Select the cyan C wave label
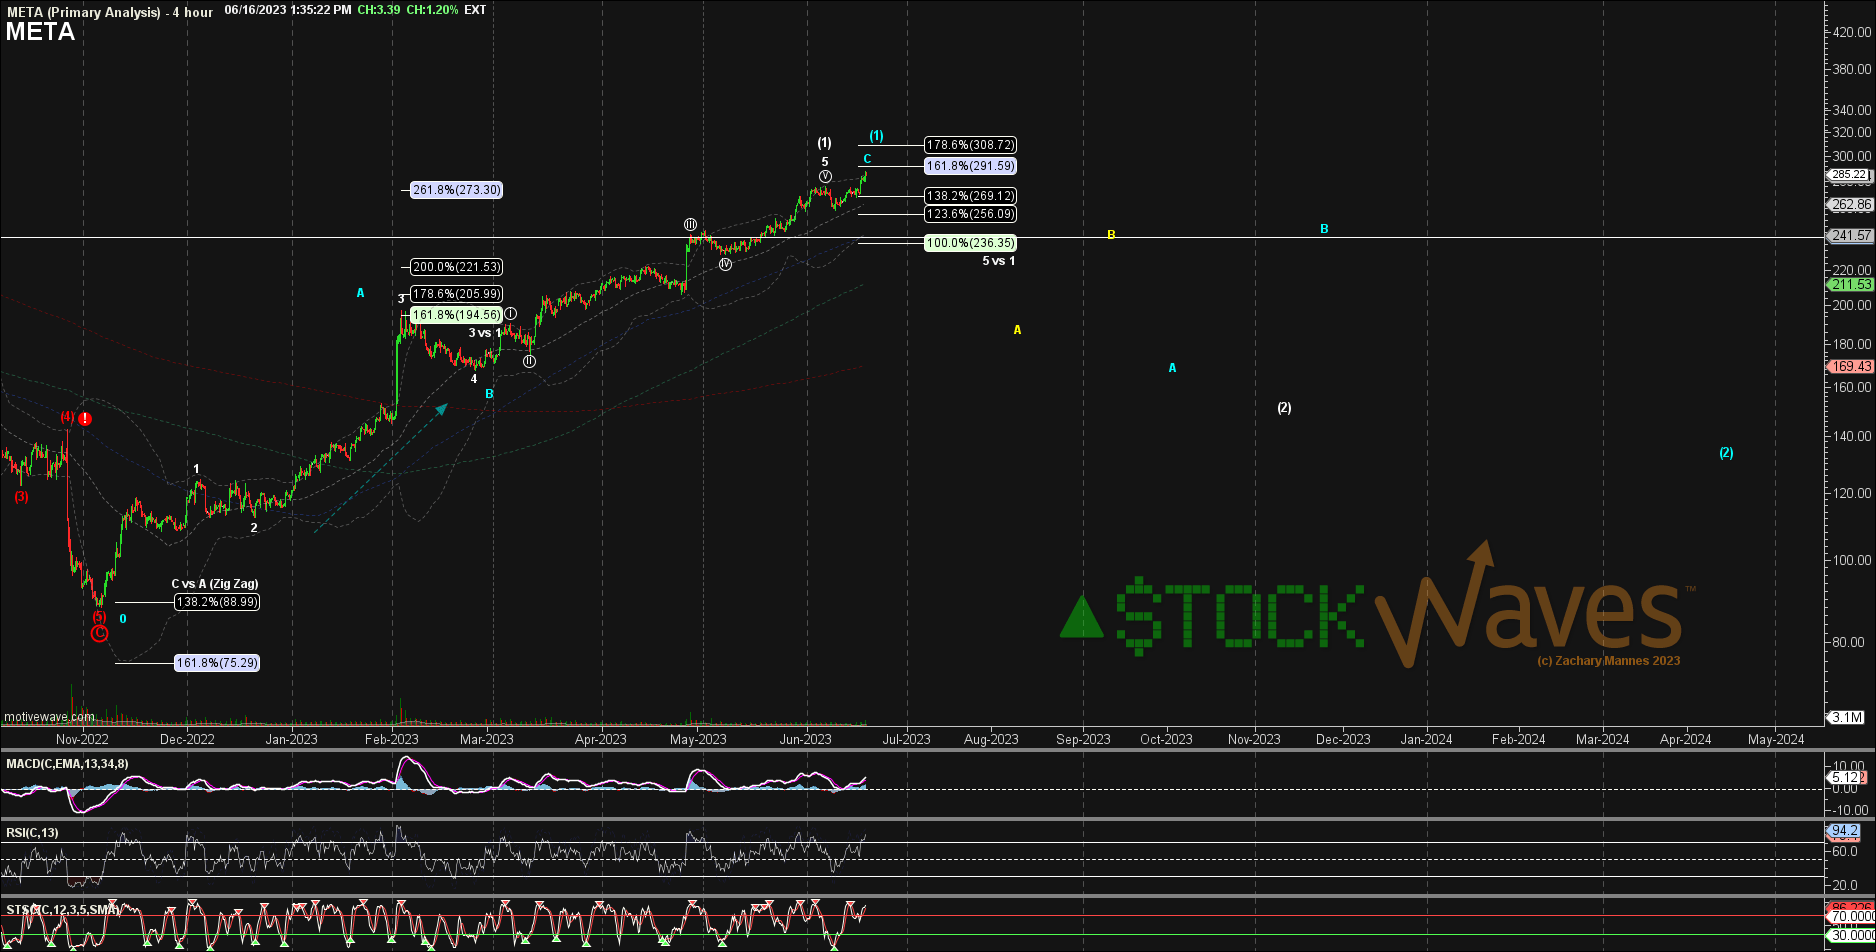Screen dimensions: 1876x952 point(867,159)
